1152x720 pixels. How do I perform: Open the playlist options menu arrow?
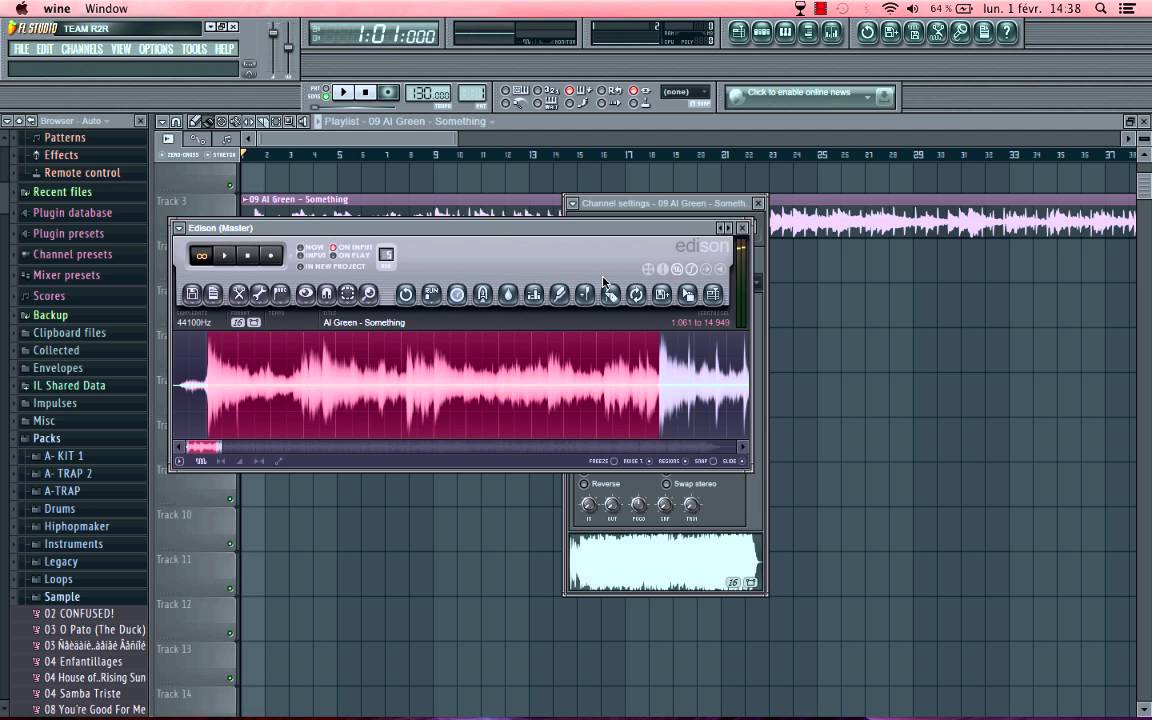(162, 121)
